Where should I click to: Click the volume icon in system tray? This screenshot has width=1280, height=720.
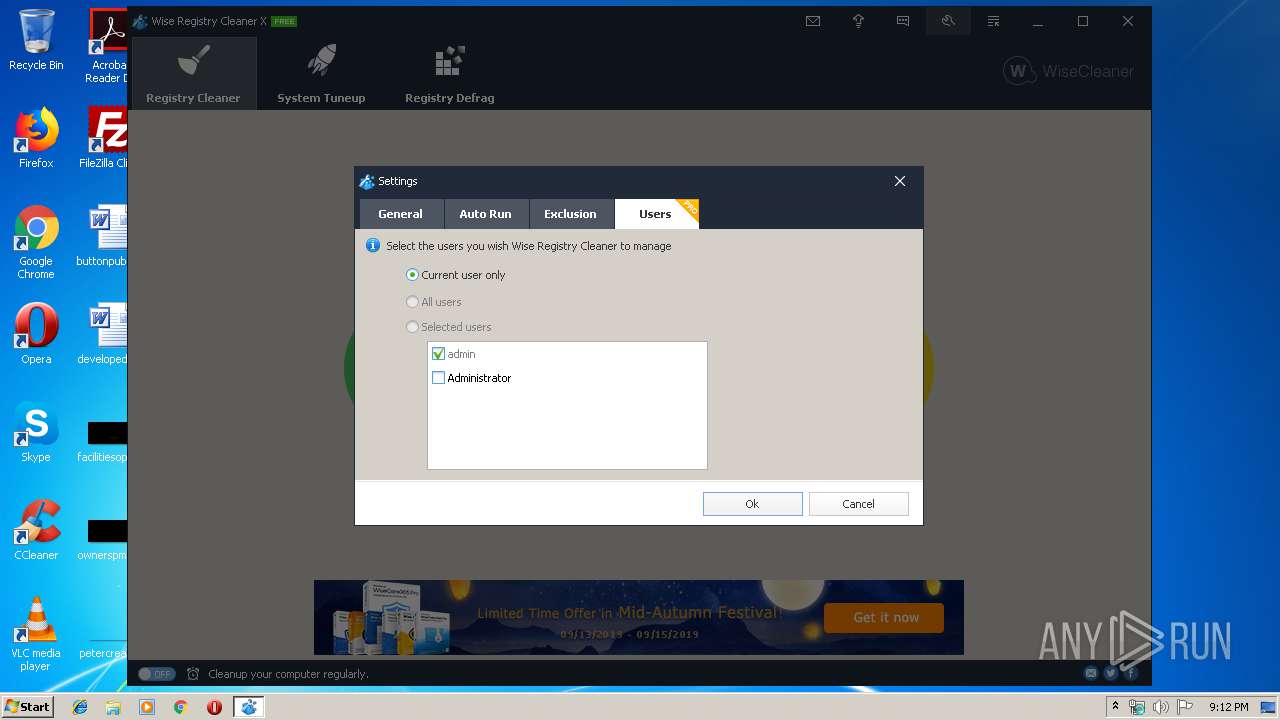pyautogui.click(x=1160, y=707)
